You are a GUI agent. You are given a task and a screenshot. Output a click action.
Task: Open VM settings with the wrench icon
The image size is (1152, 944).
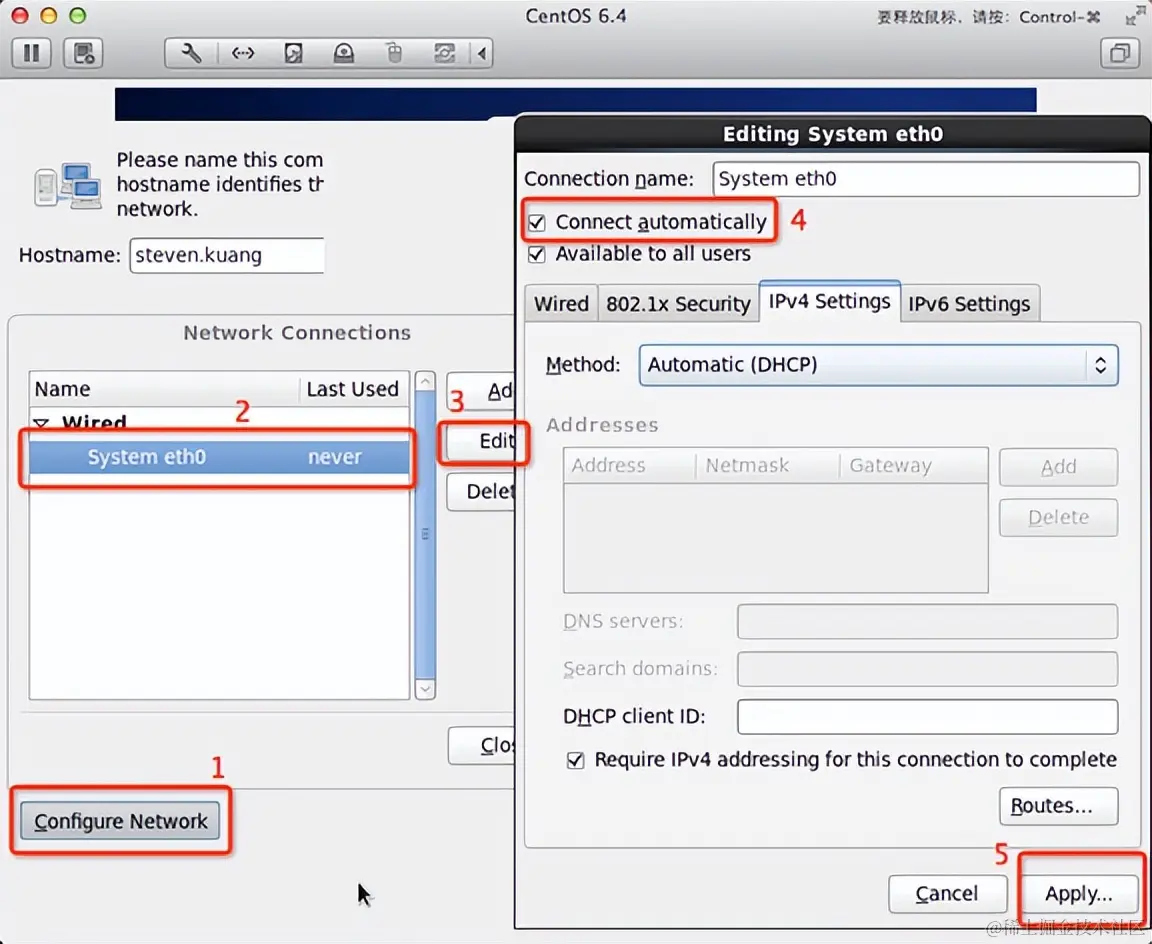click(191, 53)
